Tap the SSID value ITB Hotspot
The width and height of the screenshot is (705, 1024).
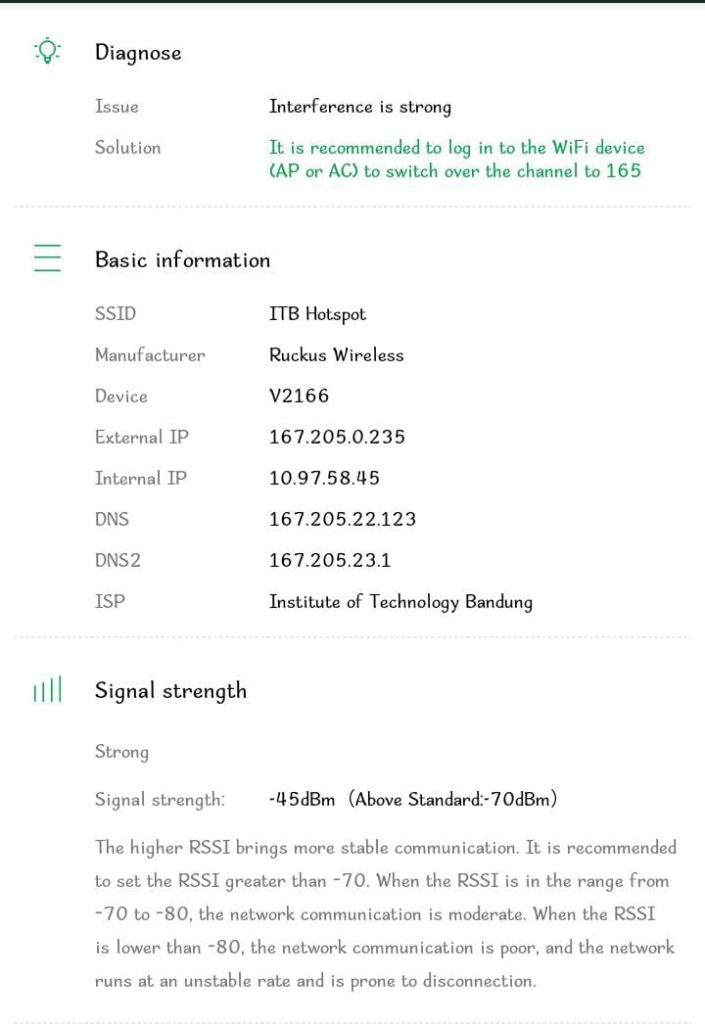[x=318, y=314]
